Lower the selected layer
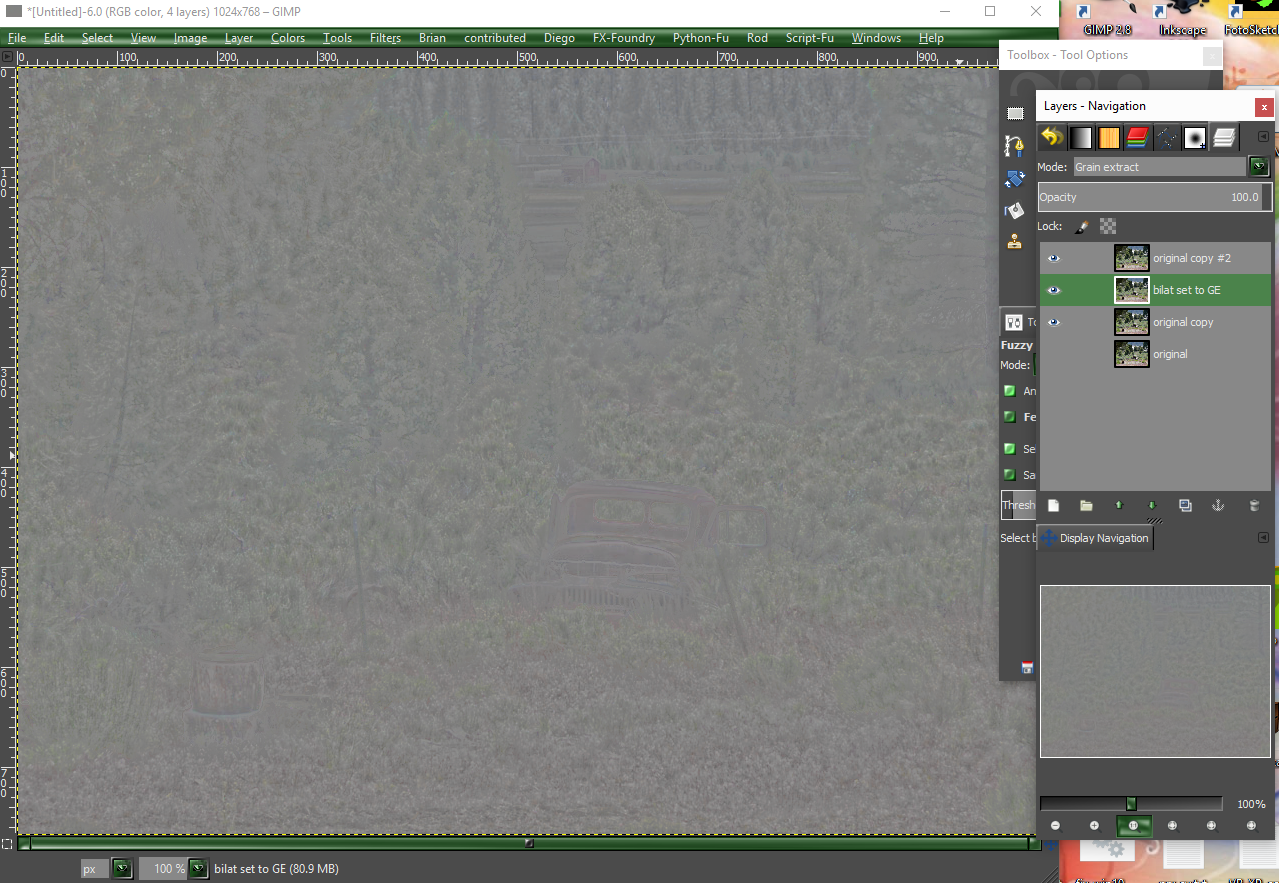 [x=1151, y=506]
